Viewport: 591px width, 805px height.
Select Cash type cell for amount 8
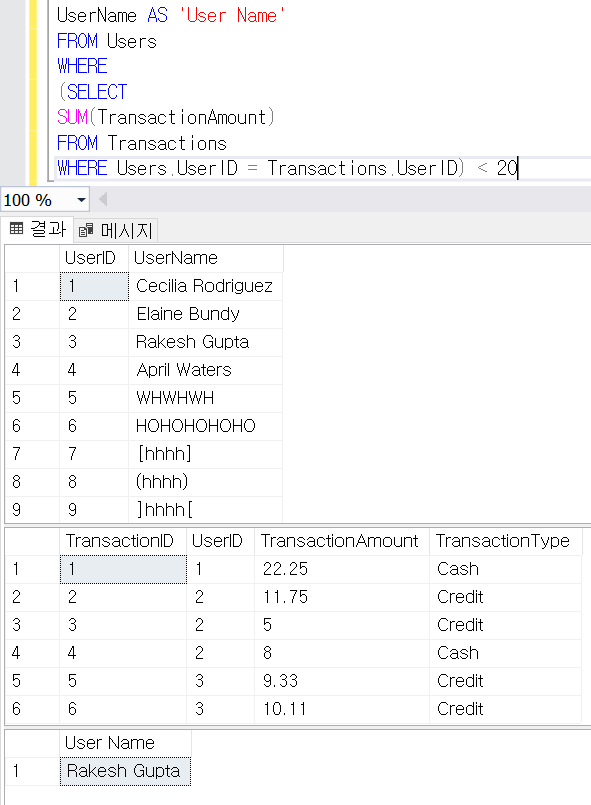506,653
